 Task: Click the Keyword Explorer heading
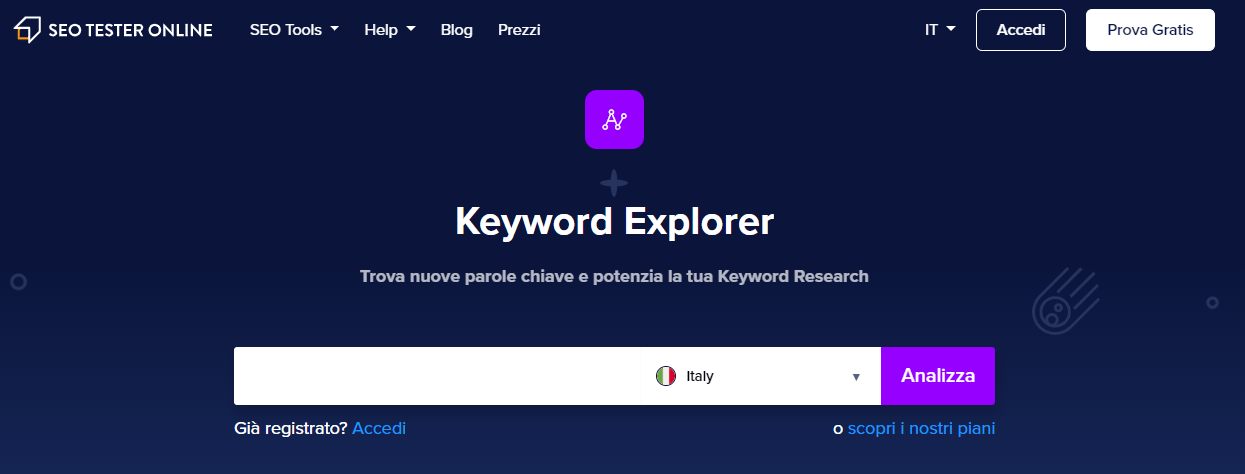(x=614, y=221)
